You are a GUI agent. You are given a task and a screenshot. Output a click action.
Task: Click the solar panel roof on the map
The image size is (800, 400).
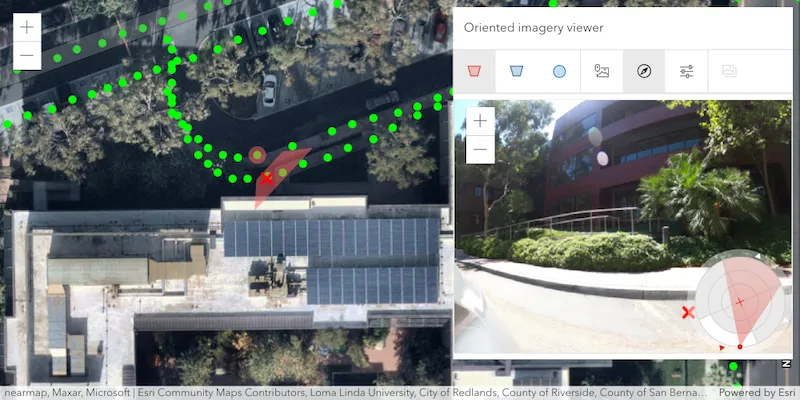point(332,260)
